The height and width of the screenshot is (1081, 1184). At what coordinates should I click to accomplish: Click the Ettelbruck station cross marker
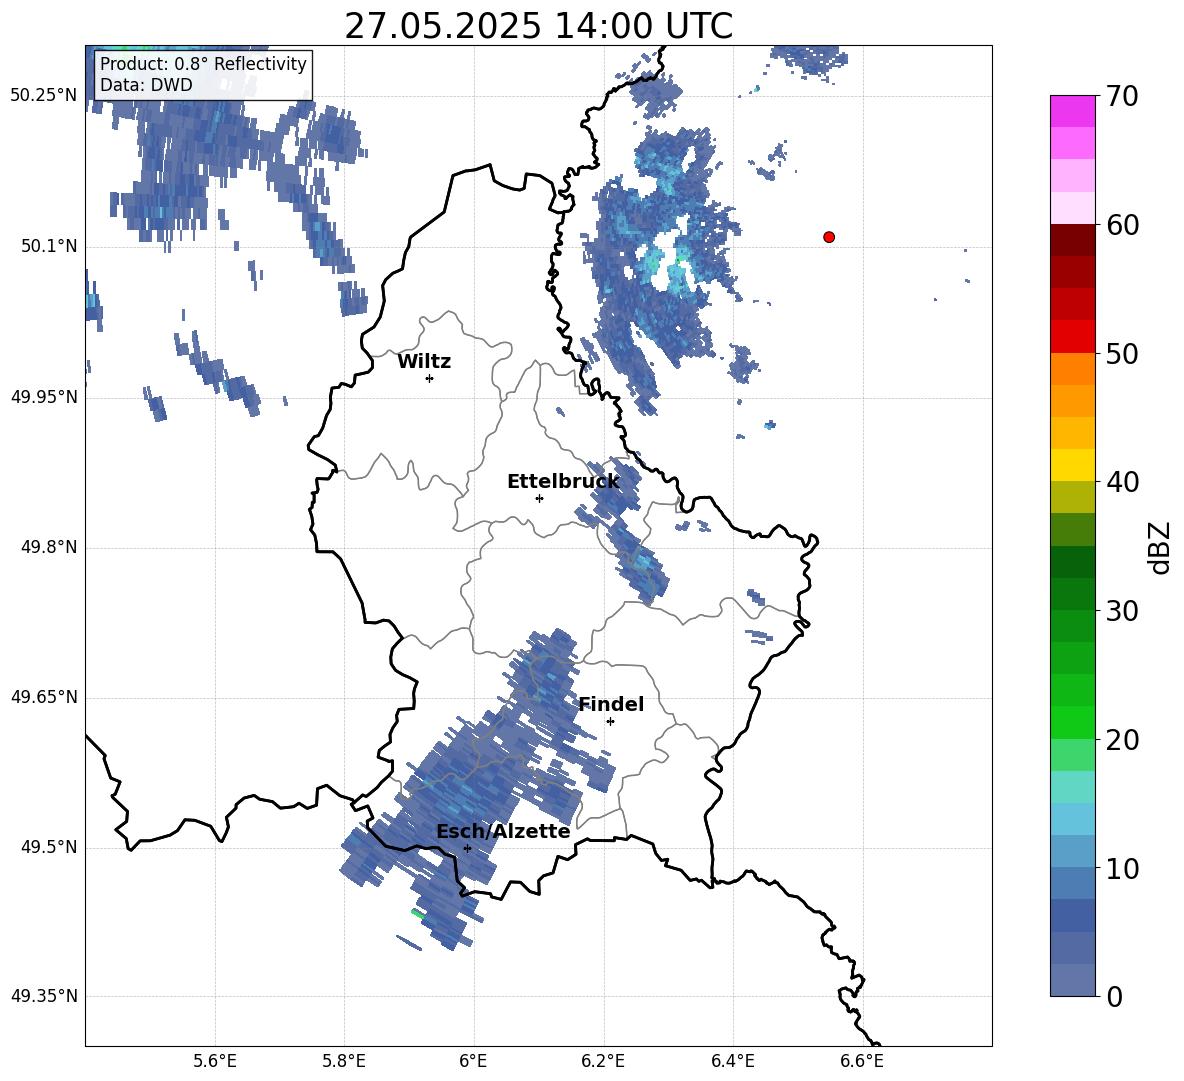click(x=539, y=498)
